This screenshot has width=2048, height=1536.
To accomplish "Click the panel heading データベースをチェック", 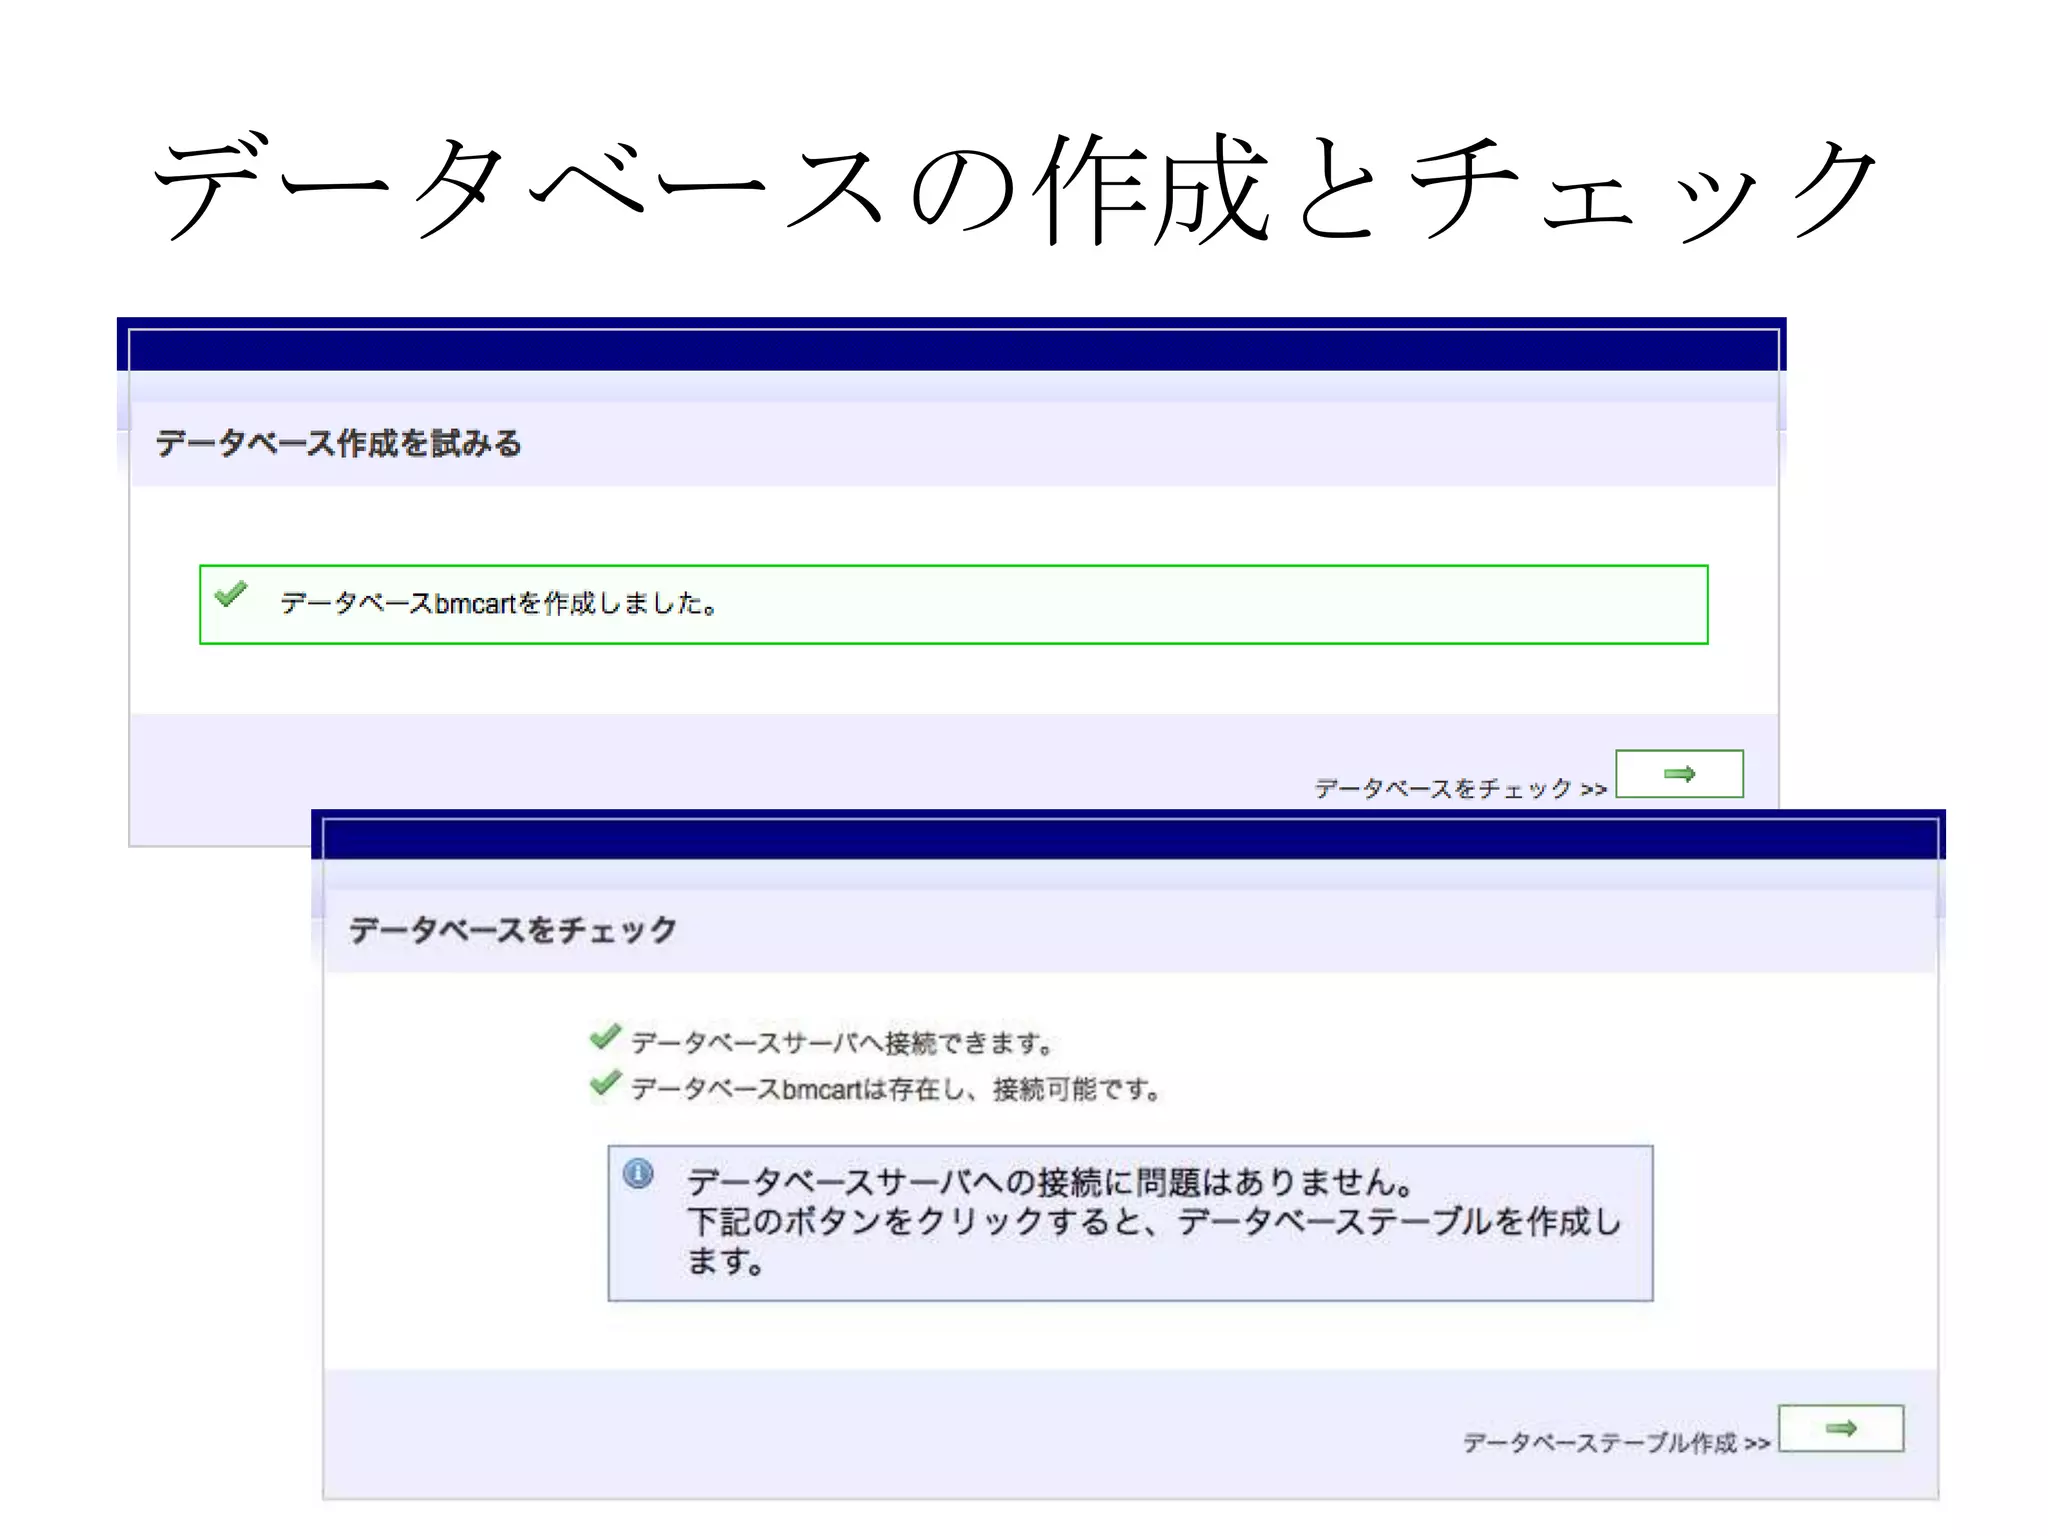I will (x=513, y=930).
